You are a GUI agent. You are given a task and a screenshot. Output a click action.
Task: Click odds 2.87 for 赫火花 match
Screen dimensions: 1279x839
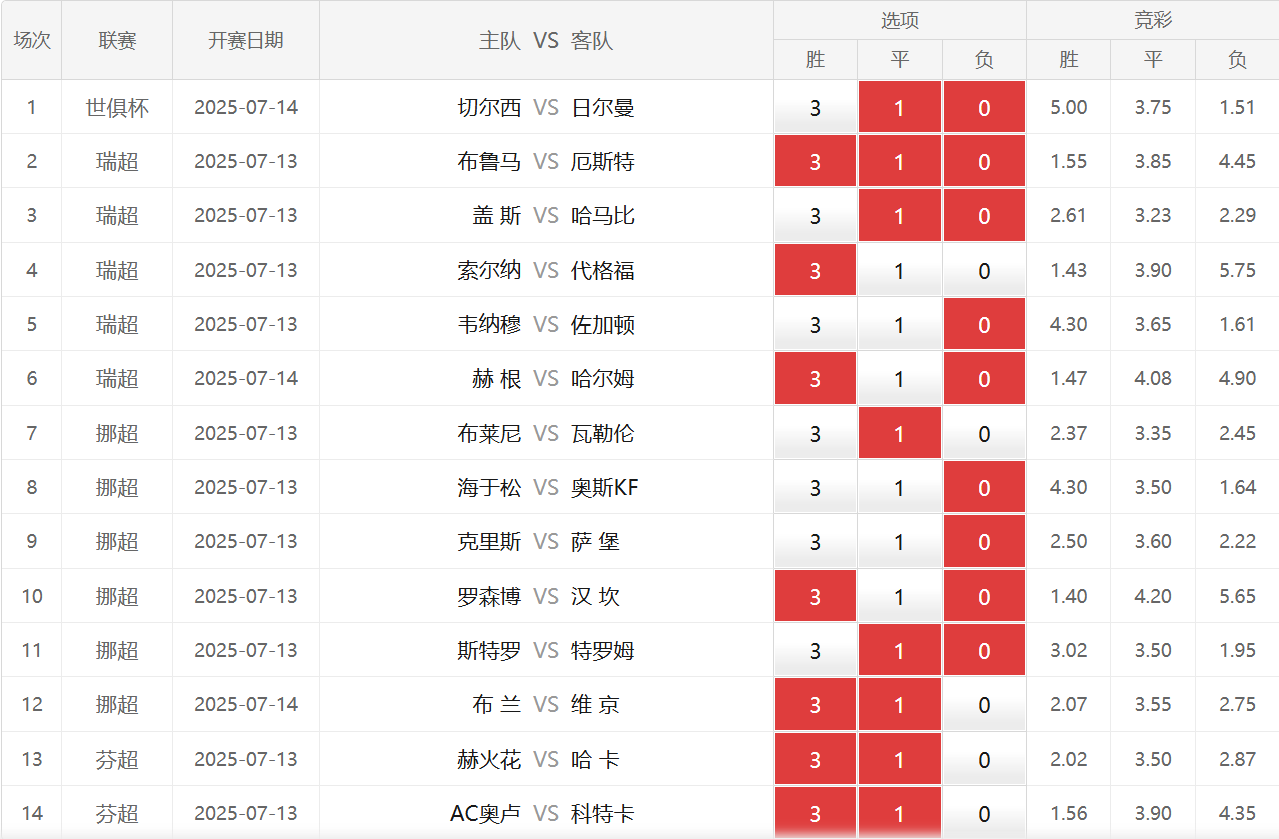1237,759
